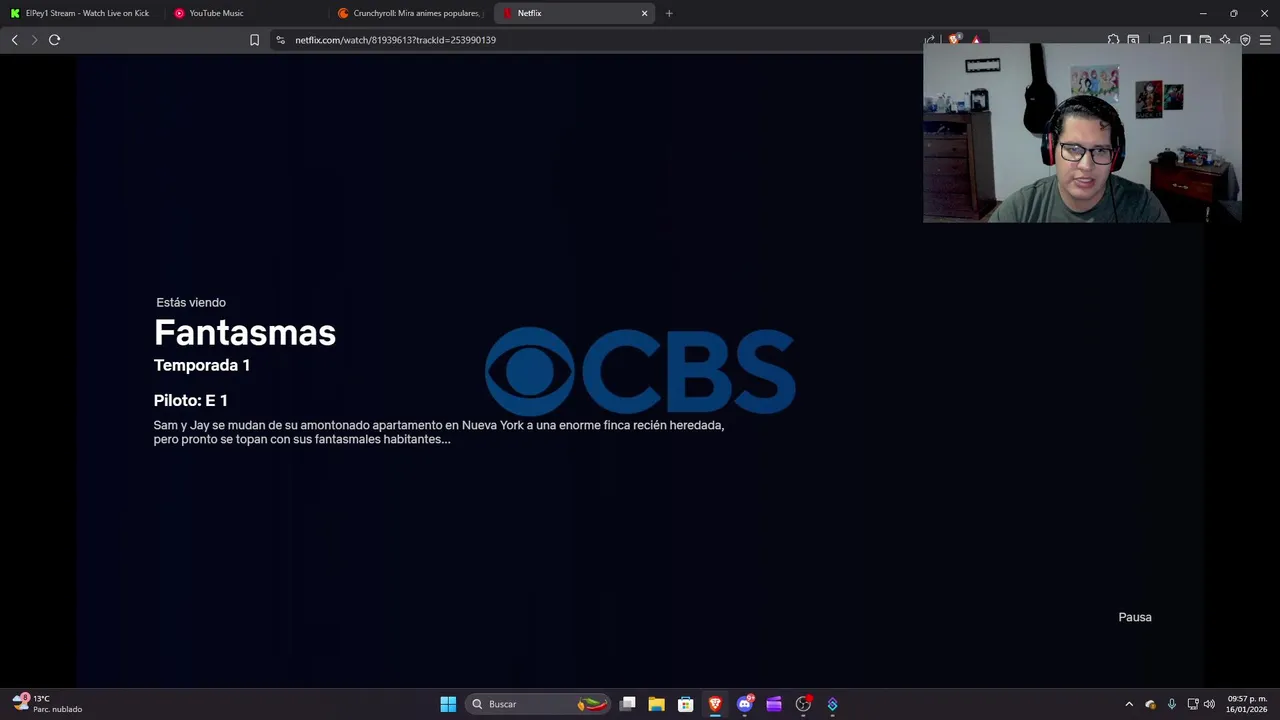Click the microphone tray icon
The height and width of the screenshot is (720, 1280).
1171,704
